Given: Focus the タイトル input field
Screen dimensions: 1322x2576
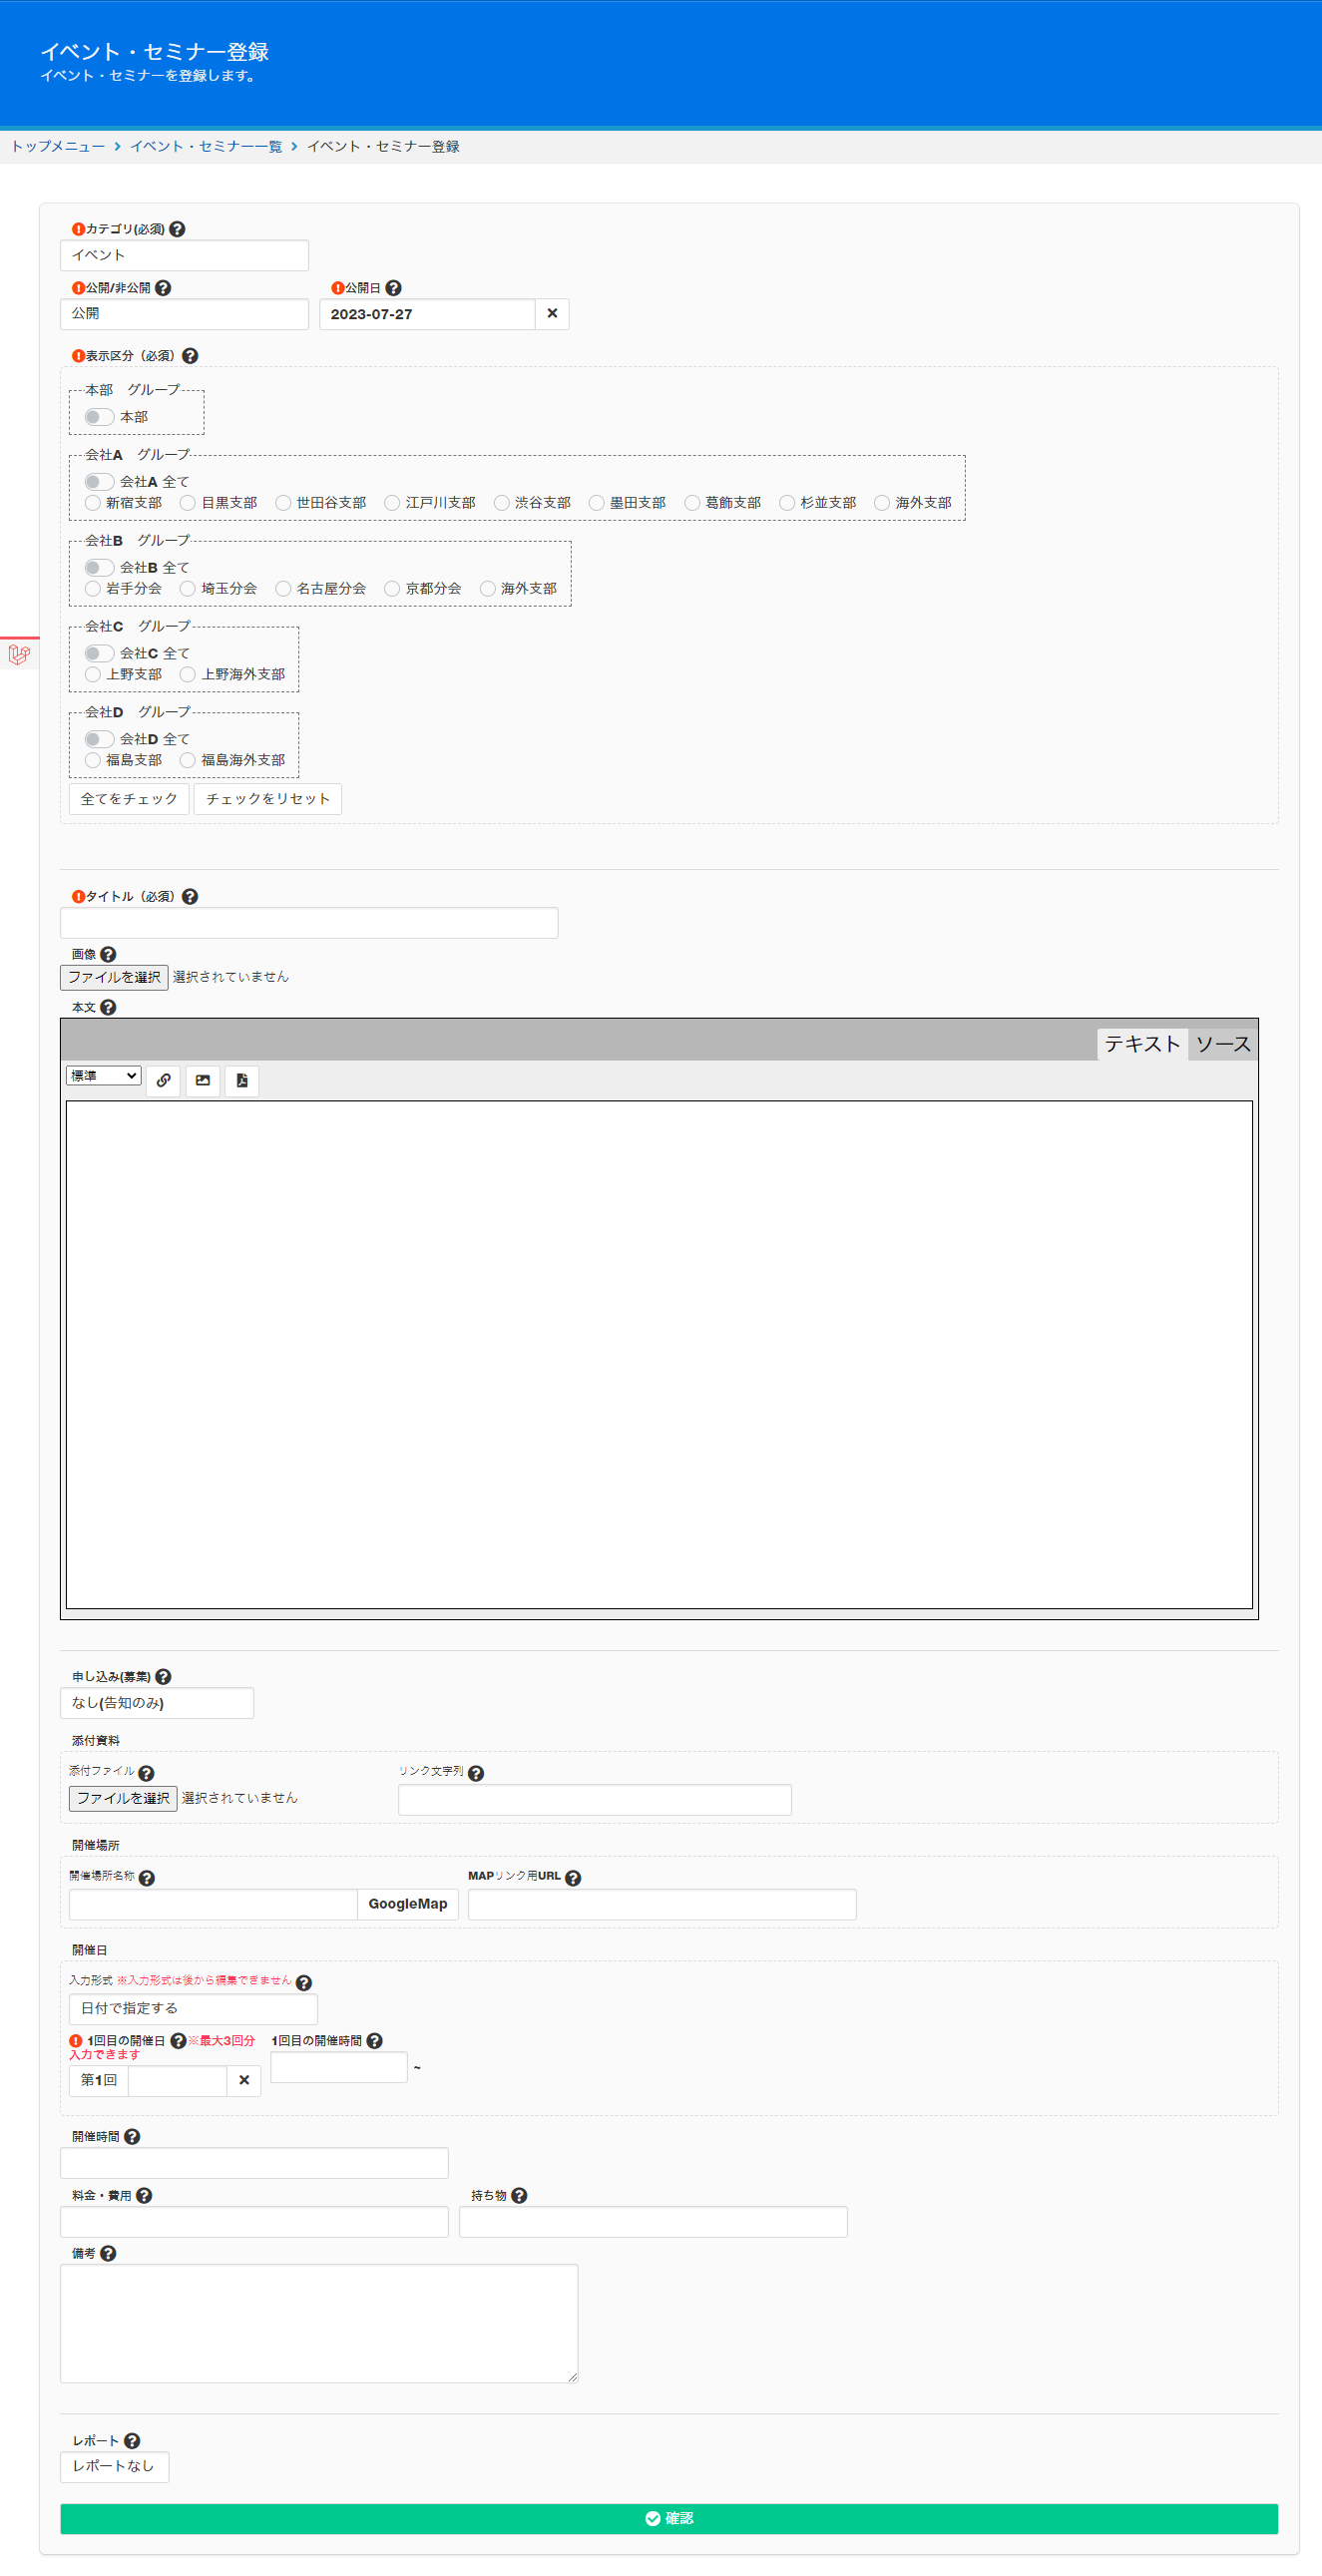Looking at the screenshot, I should [309, 923].
